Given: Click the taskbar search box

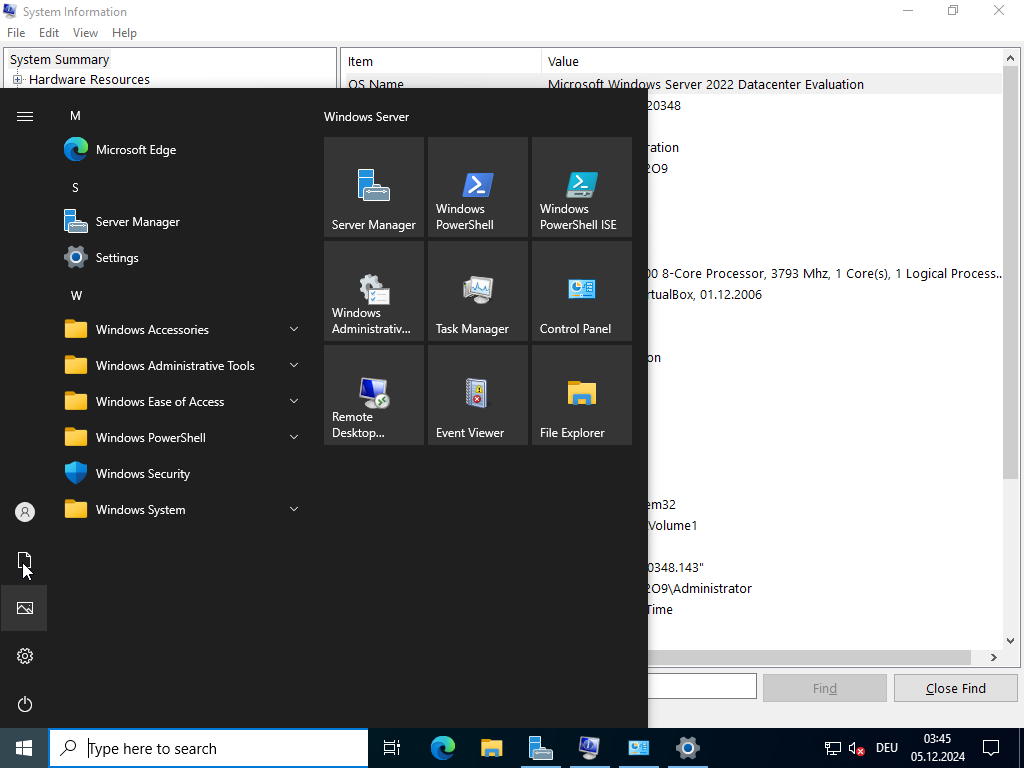Looking at the screenshot, I should (x=209, y=748).
